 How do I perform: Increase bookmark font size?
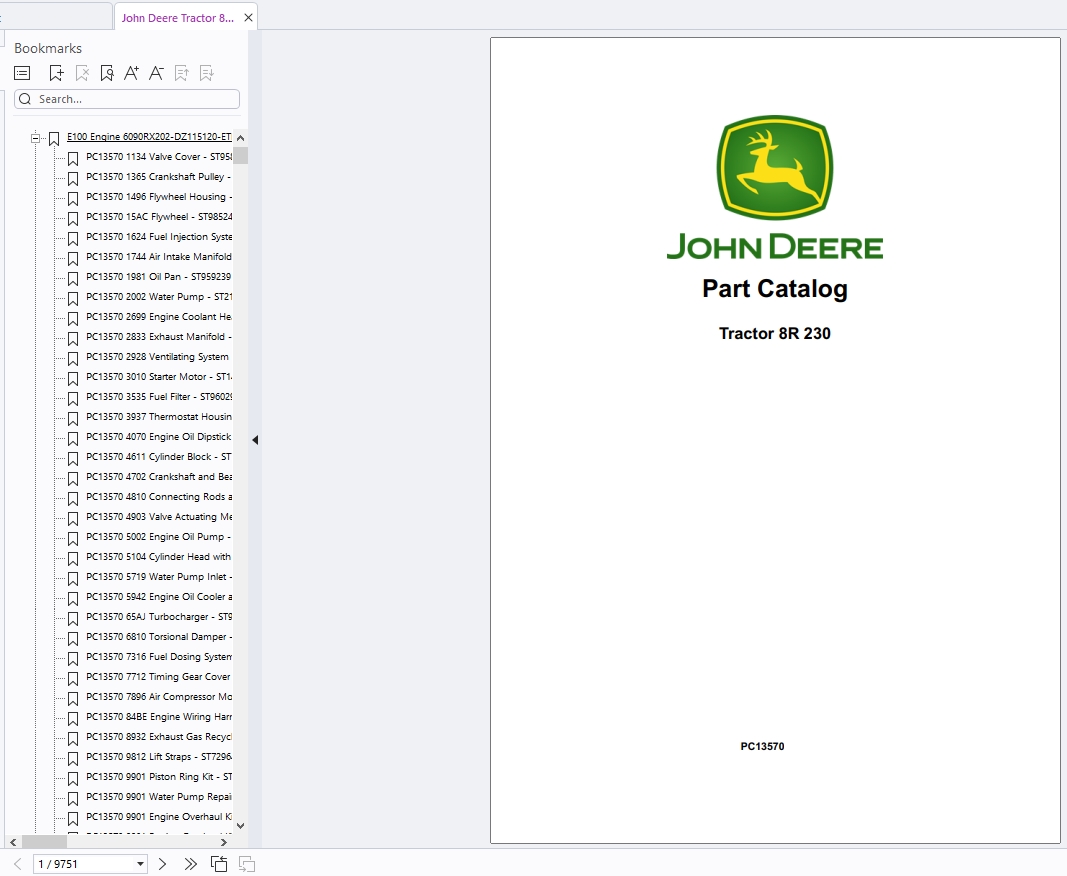[x=131, y=73]
